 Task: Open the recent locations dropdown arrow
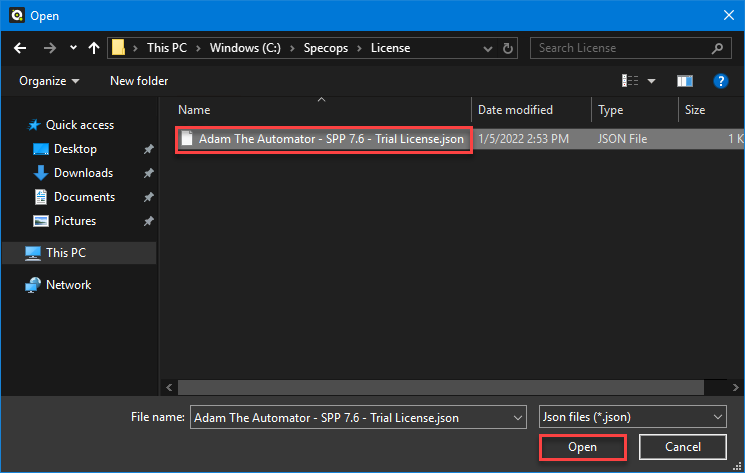point(73,47)
